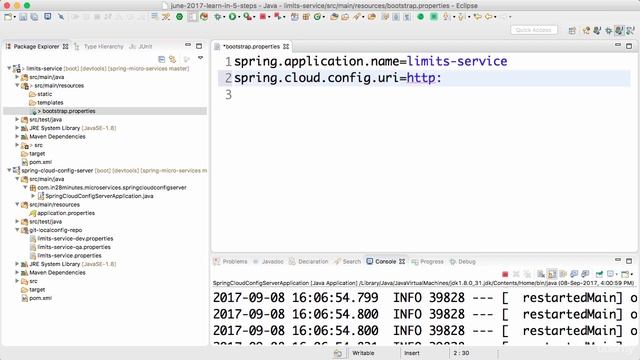Collapse the spring-cloud-config-server project
Viewport: 640px width, 360px height.
[9, 170]
